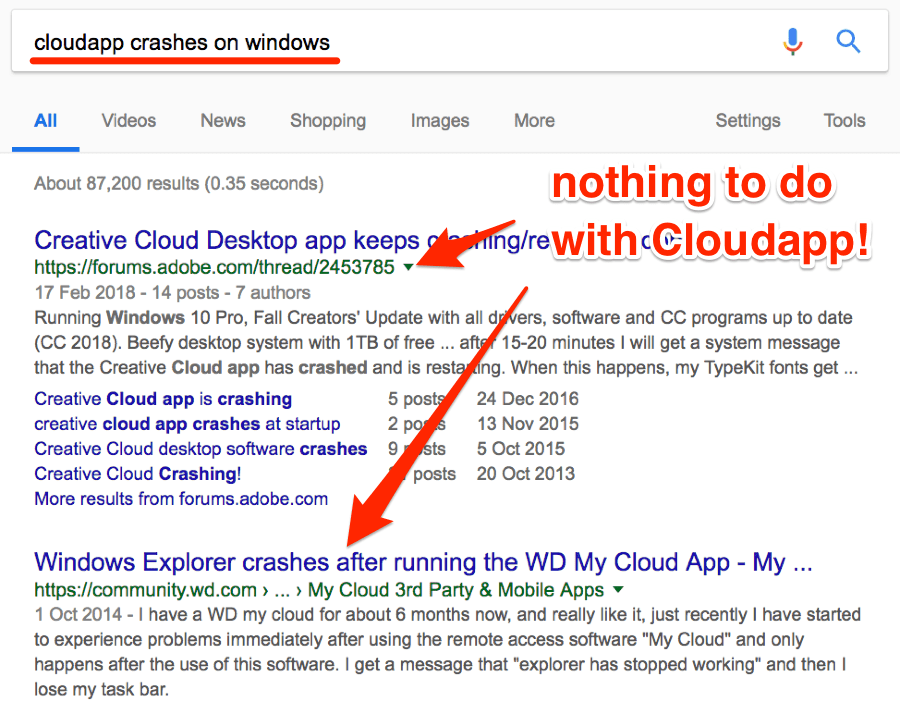The width and height of the screenshot is (900, 714).
Task: Open 'Creative Cloud desktop software crashes' sublink
Action: (200, 449)
